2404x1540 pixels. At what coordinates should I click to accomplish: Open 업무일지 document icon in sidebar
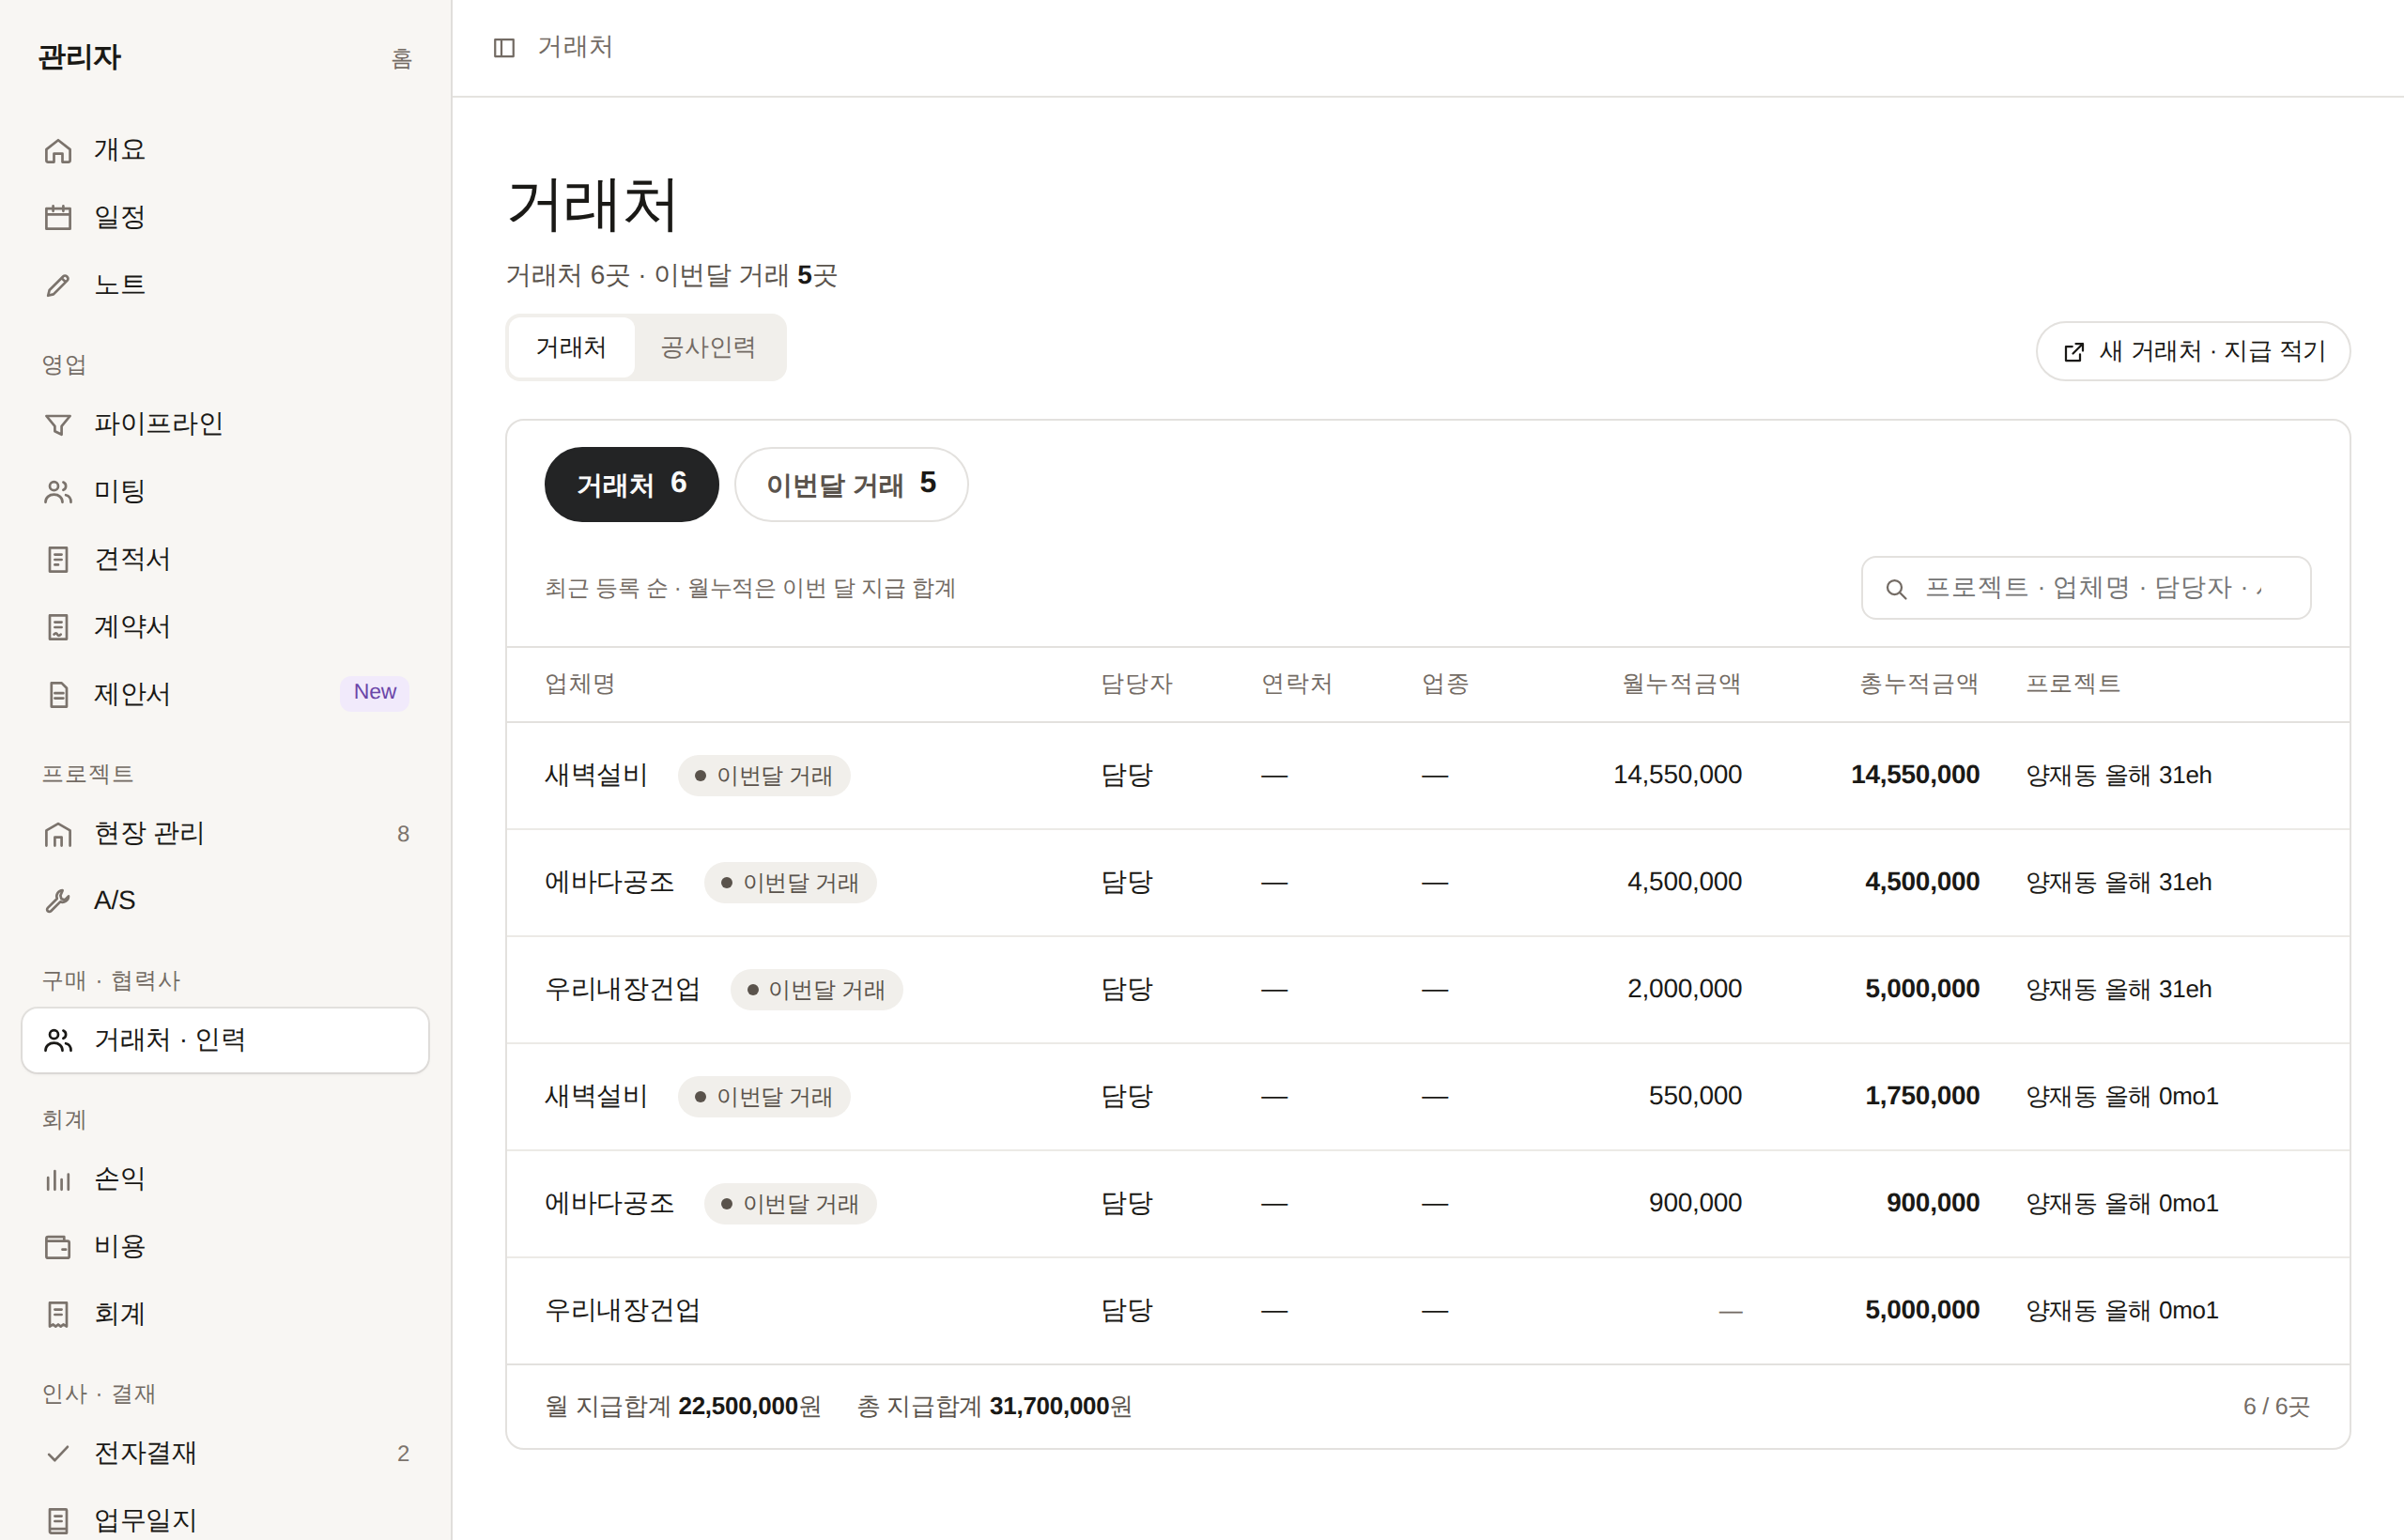[58, 1520]
